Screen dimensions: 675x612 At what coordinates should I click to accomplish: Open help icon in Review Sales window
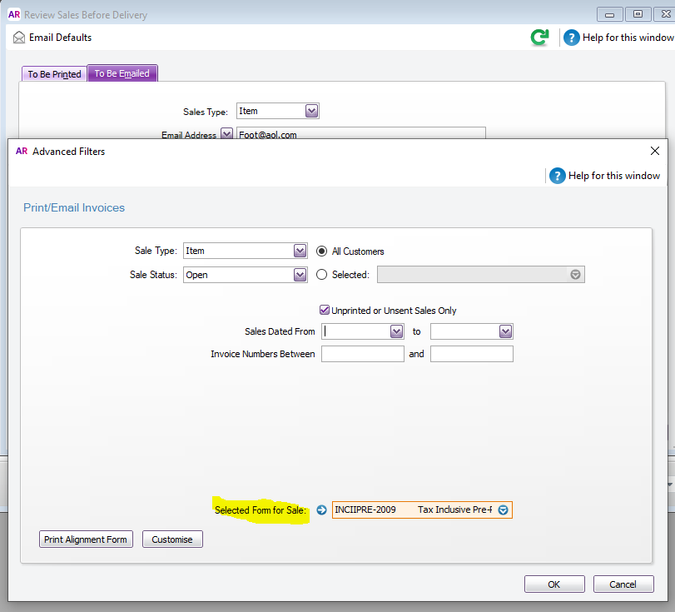coord(571,37)
